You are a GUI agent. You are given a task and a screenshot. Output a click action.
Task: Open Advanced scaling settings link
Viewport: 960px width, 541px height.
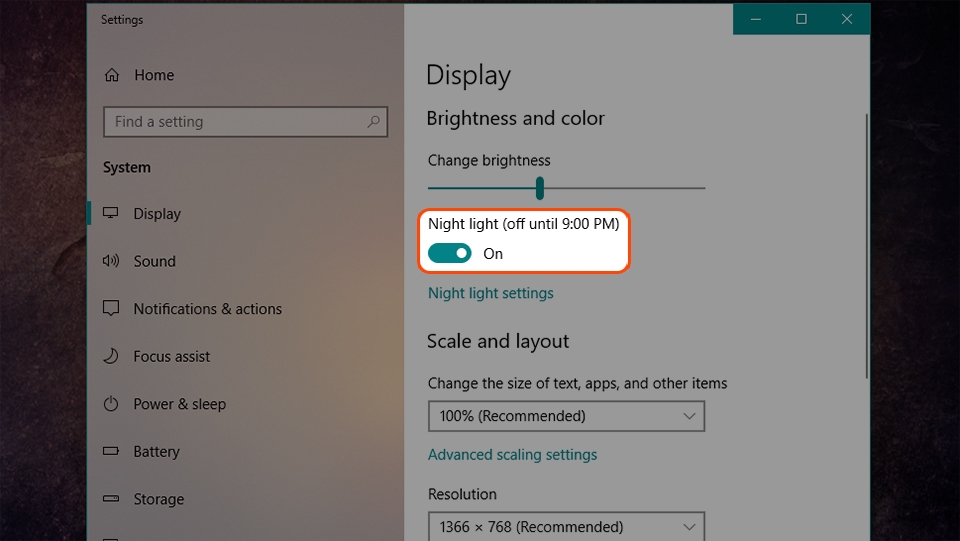(512, 455)
